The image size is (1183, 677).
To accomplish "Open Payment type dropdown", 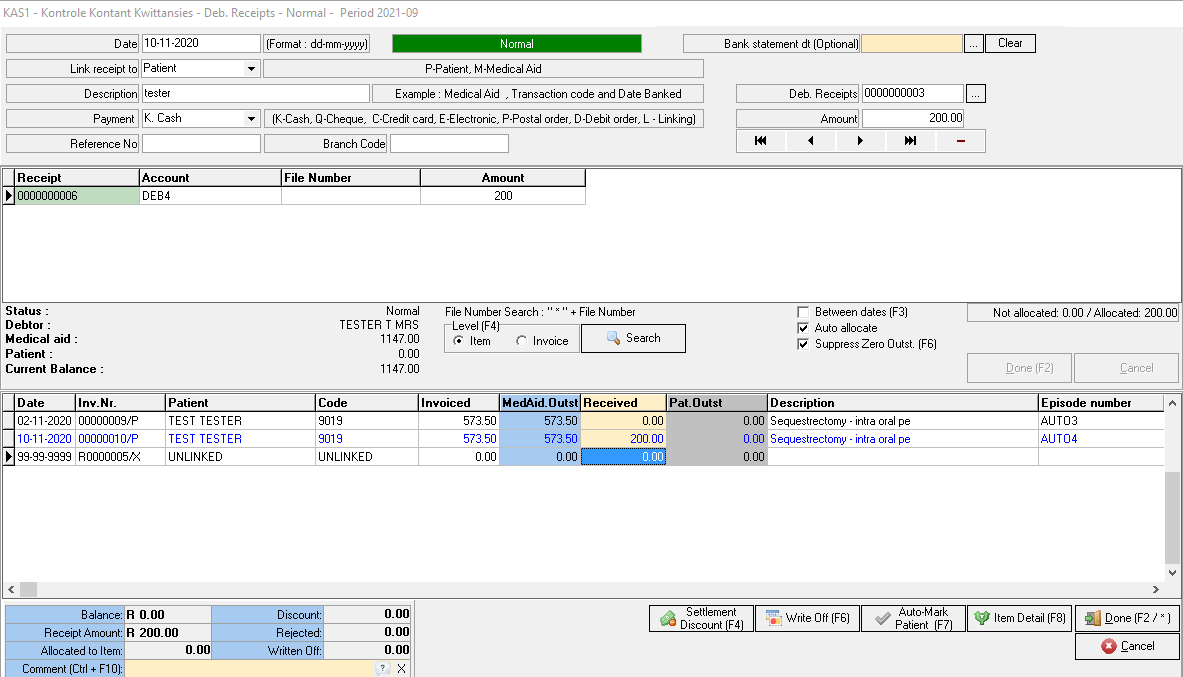I will [x=251, y=118].
